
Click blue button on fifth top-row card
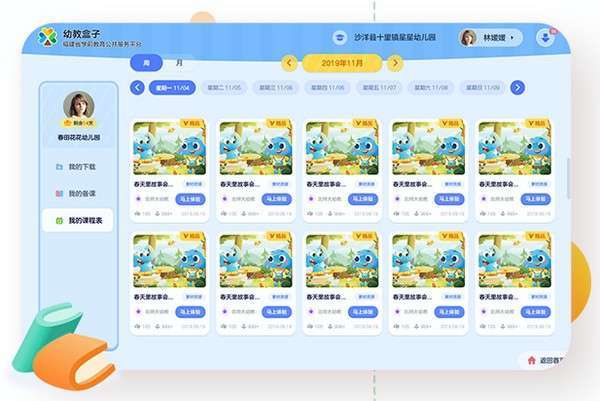tap(536, 199)
